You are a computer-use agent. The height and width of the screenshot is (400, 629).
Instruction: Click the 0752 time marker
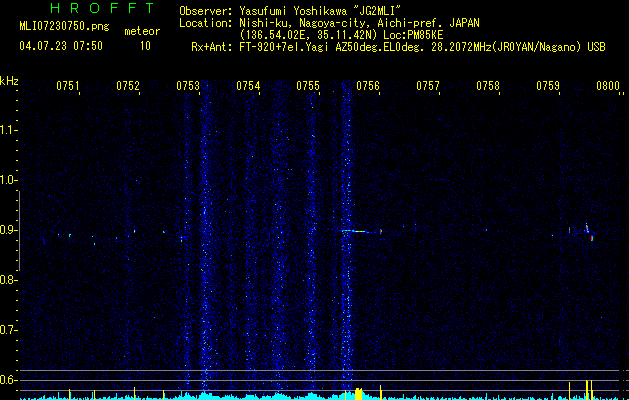128,86
